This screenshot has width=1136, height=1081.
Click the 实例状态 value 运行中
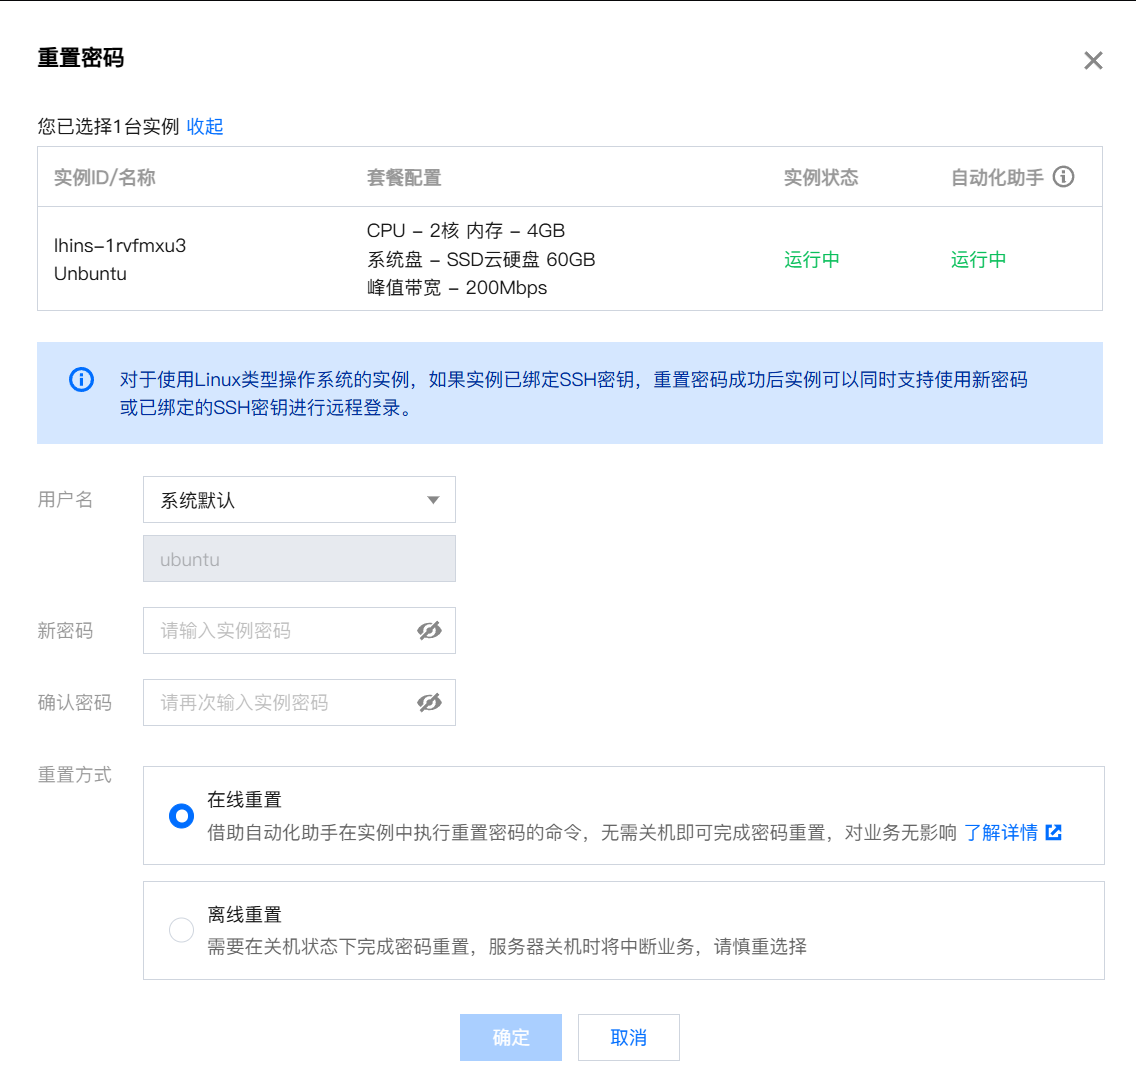pyautogui.click(x=812, y=259)
